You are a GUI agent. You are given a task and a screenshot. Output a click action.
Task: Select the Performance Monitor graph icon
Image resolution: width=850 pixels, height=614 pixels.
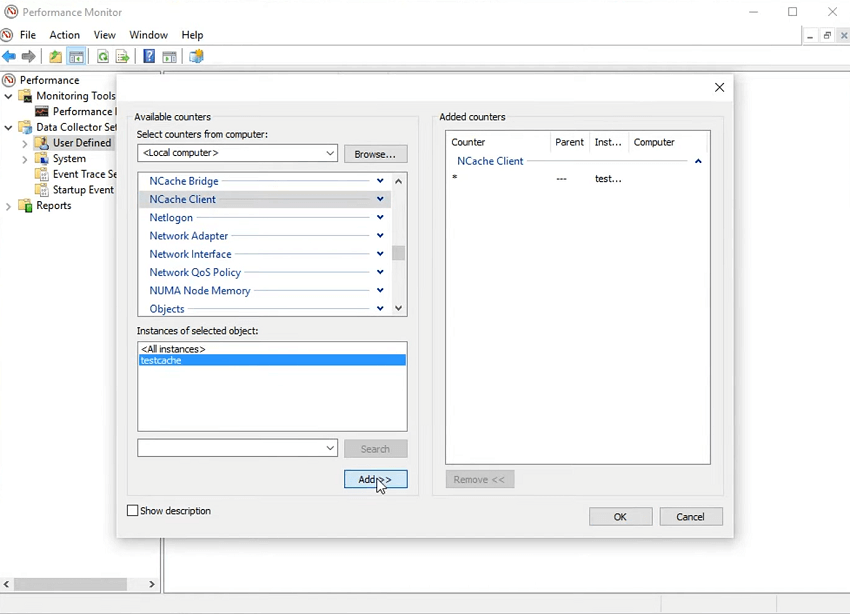pyautogui.click(x=42, y=112)
